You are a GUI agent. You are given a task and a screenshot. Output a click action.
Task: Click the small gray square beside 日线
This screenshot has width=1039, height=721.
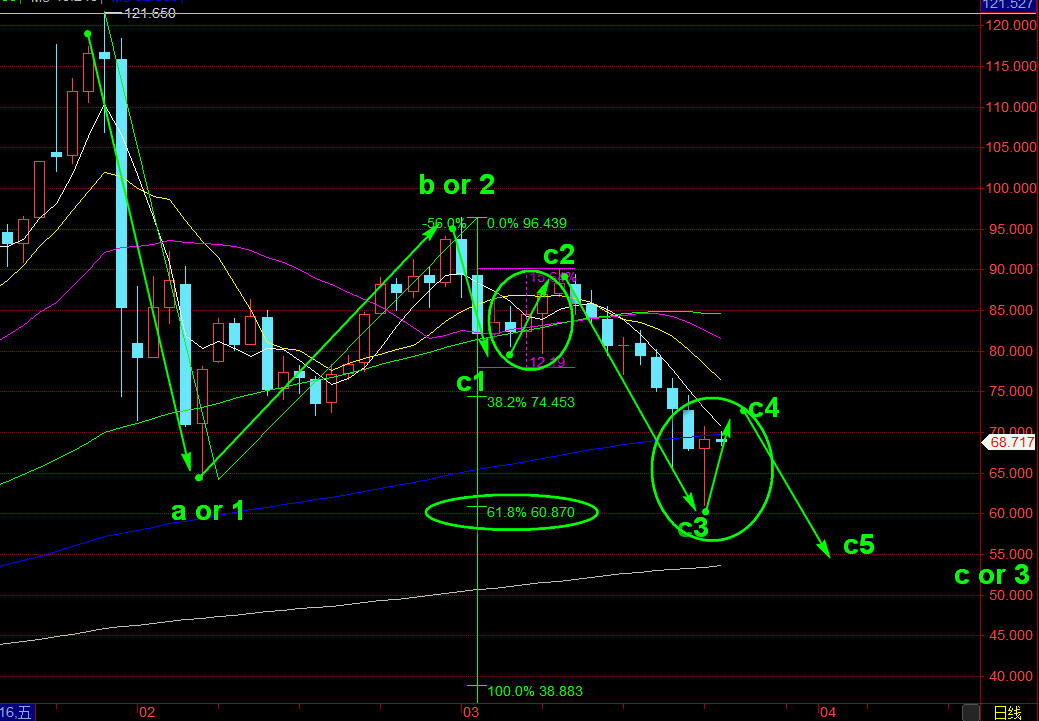(x=969, y=712)
